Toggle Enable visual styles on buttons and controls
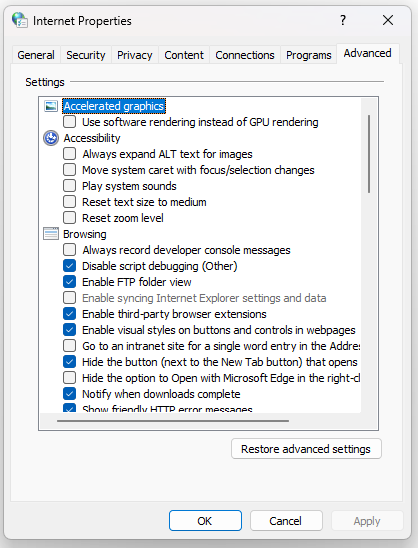 pos(70,330)
